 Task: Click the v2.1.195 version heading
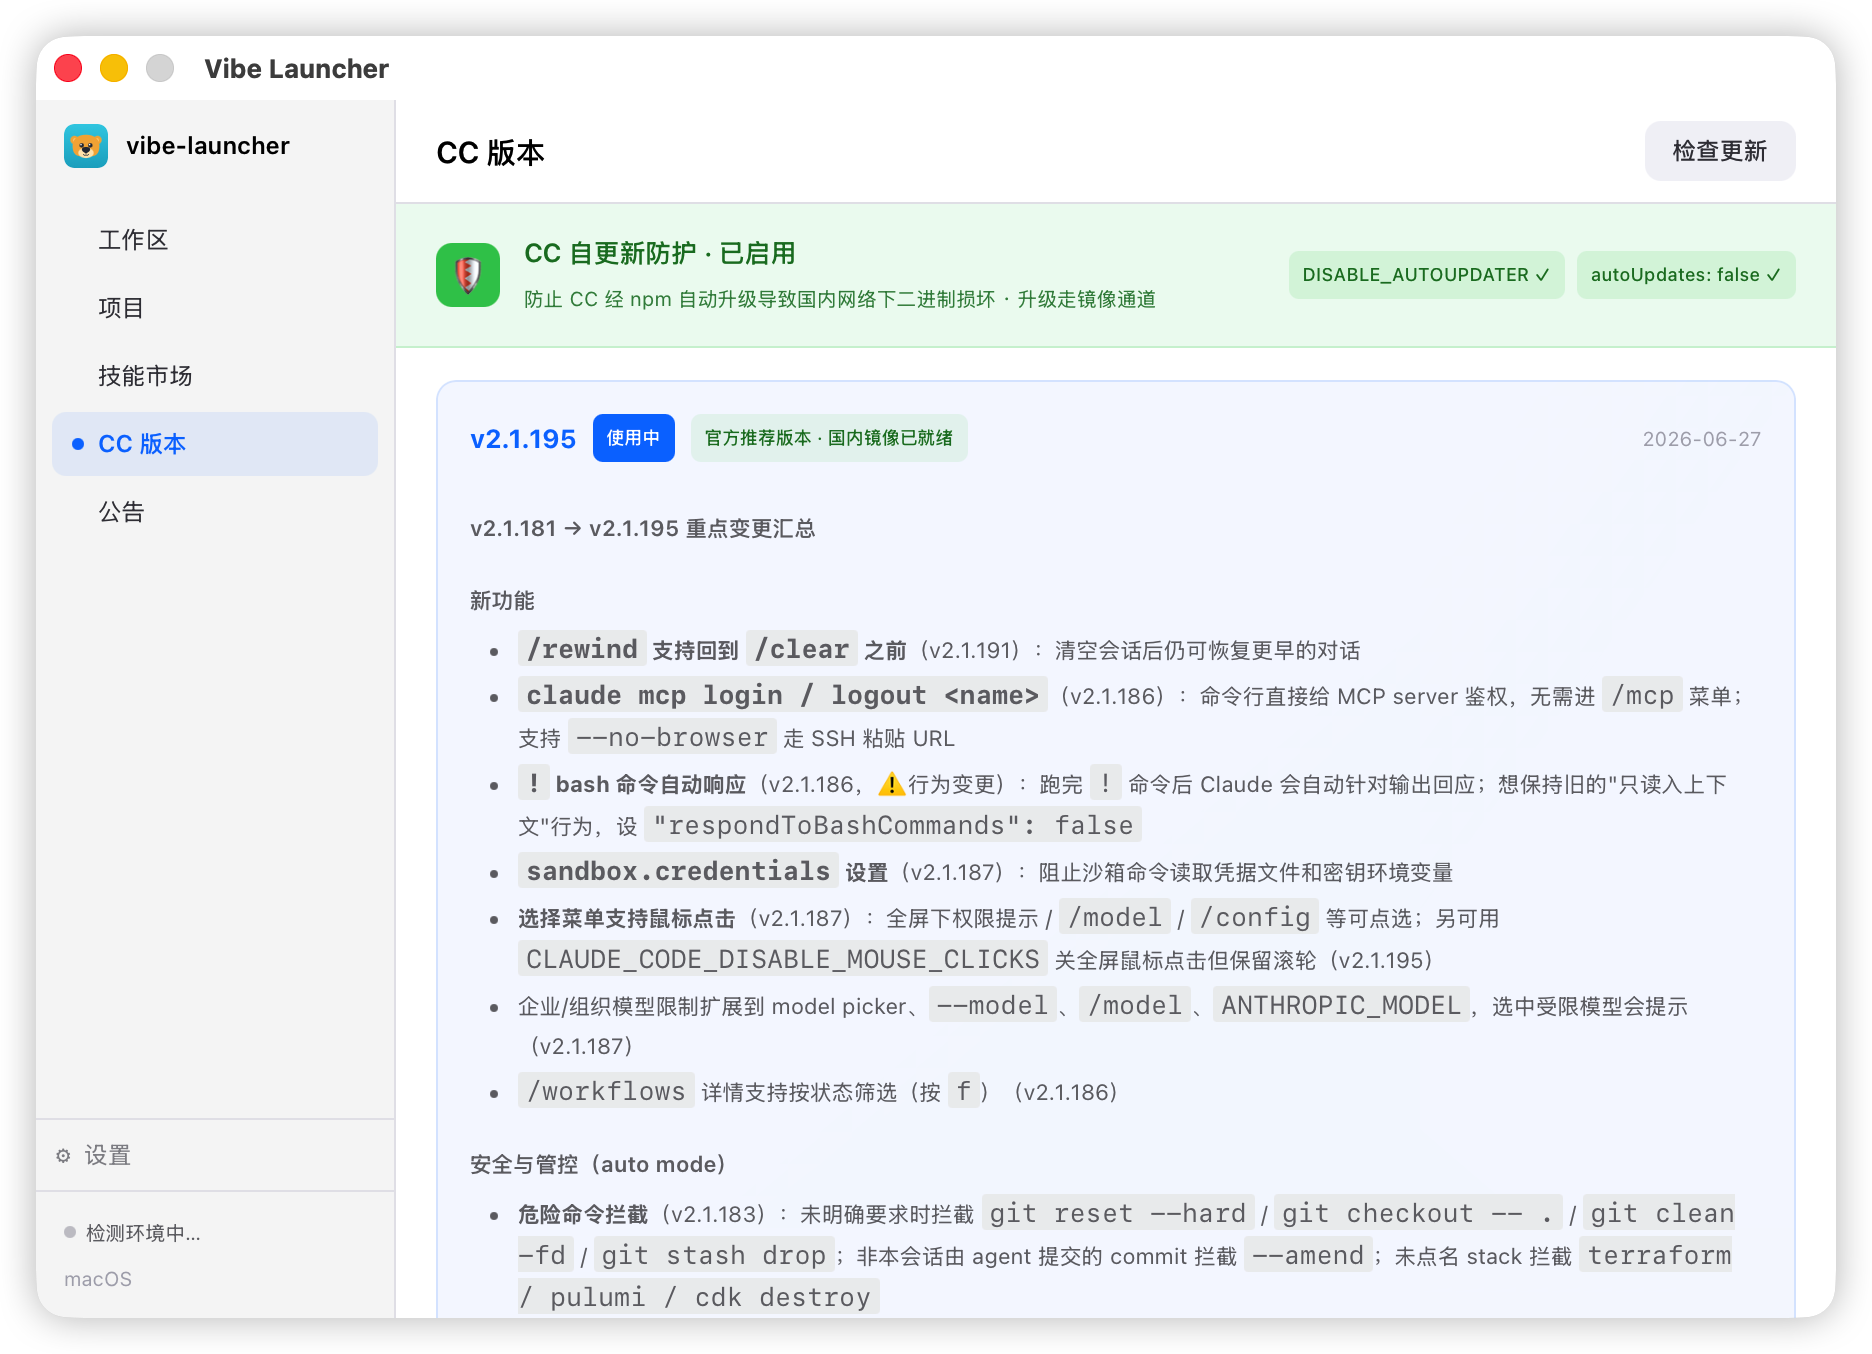(x=523, y=439)
